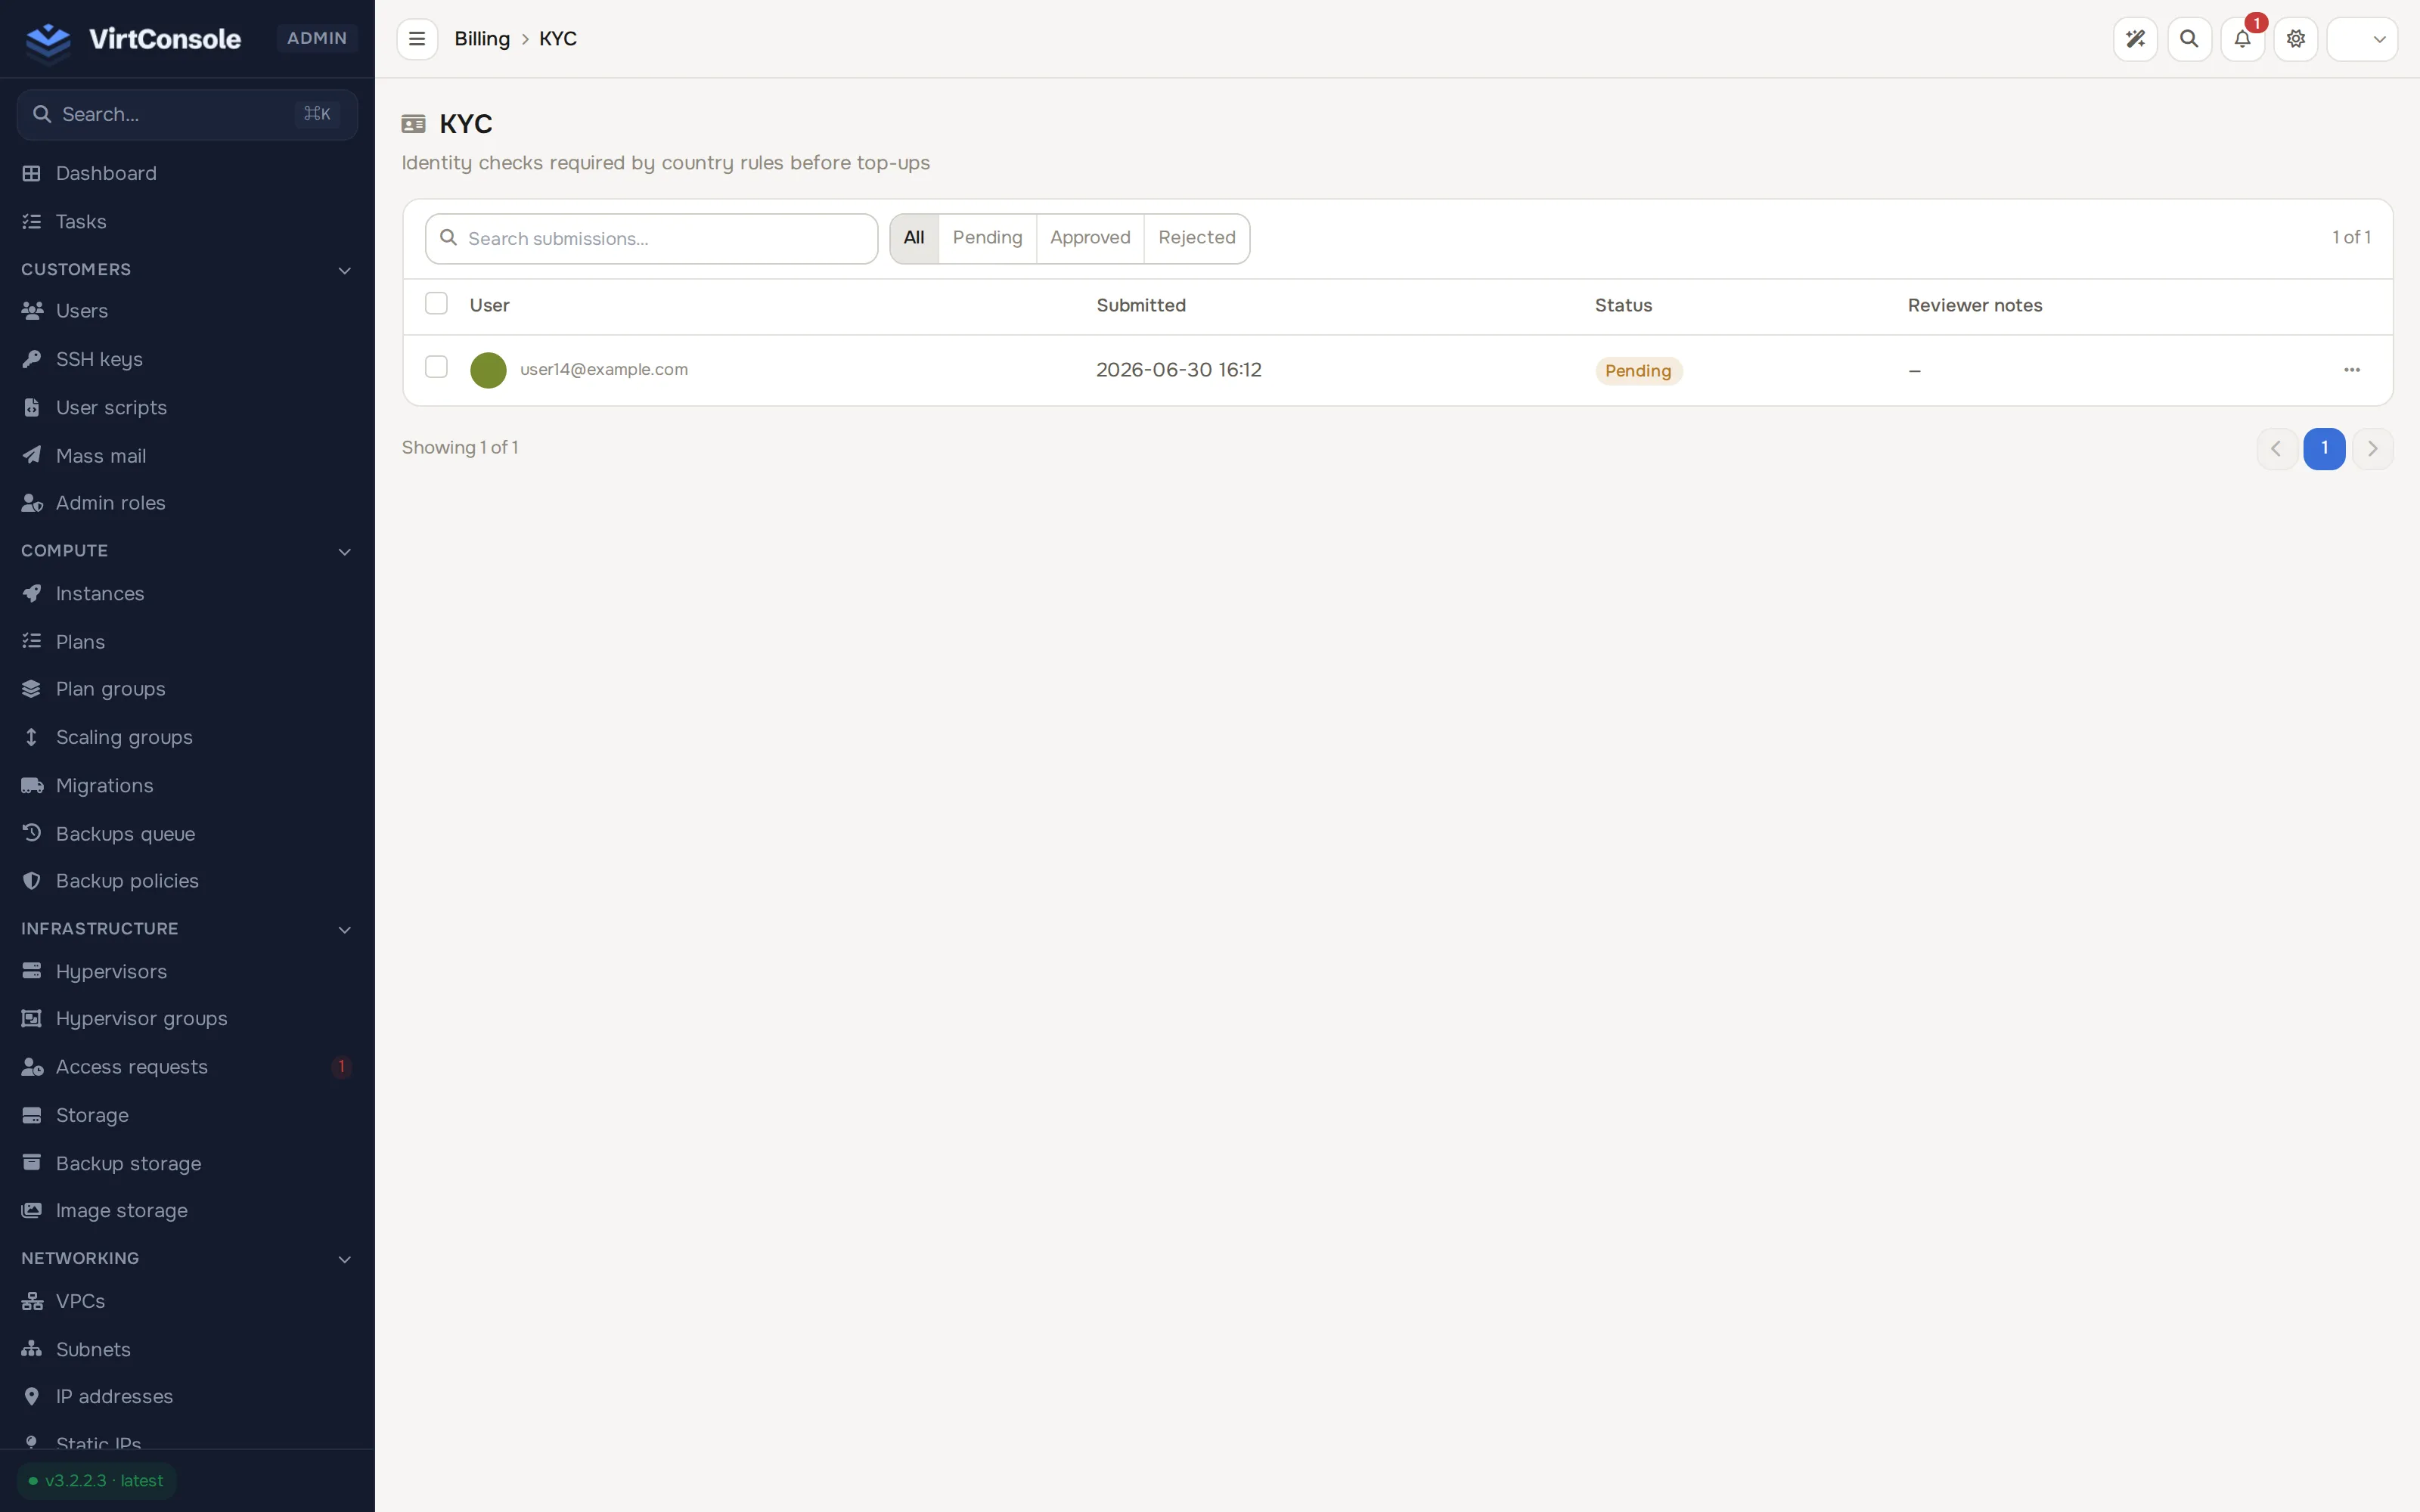Screen dimensions: 2420x1512
Task: Open the theme settings gear icon
Action: (x=2296, y=39)
